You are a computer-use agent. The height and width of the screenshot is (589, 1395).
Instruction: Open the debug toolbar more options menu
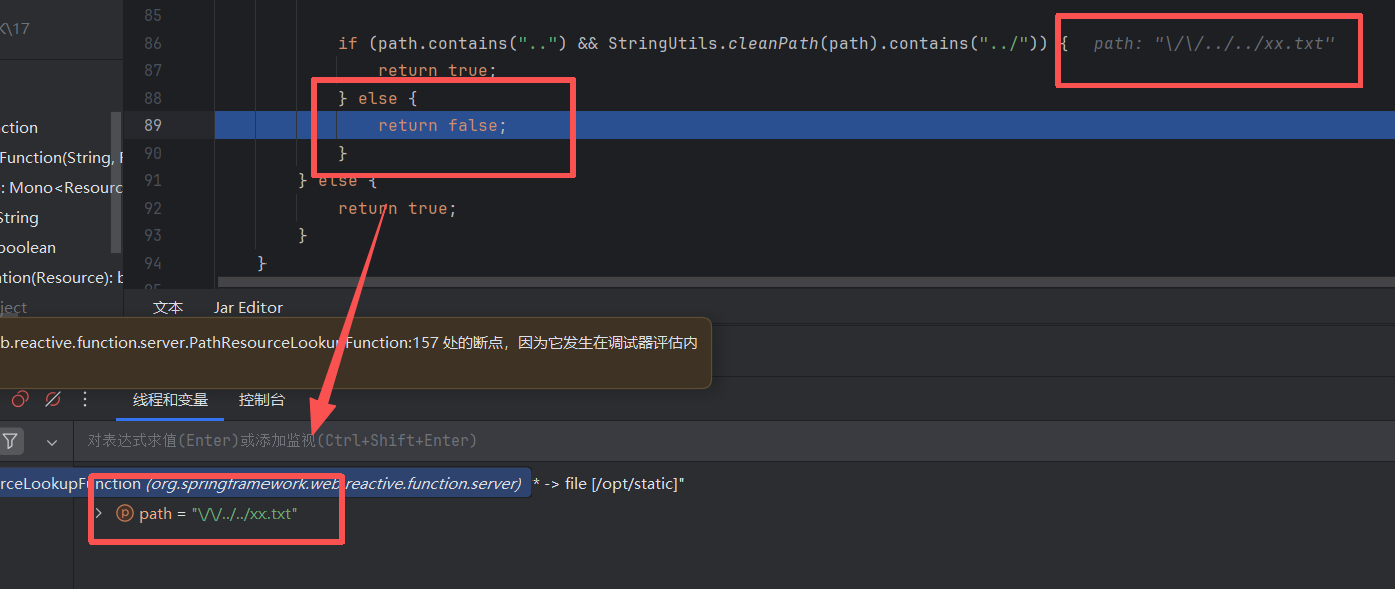point(85,399)
